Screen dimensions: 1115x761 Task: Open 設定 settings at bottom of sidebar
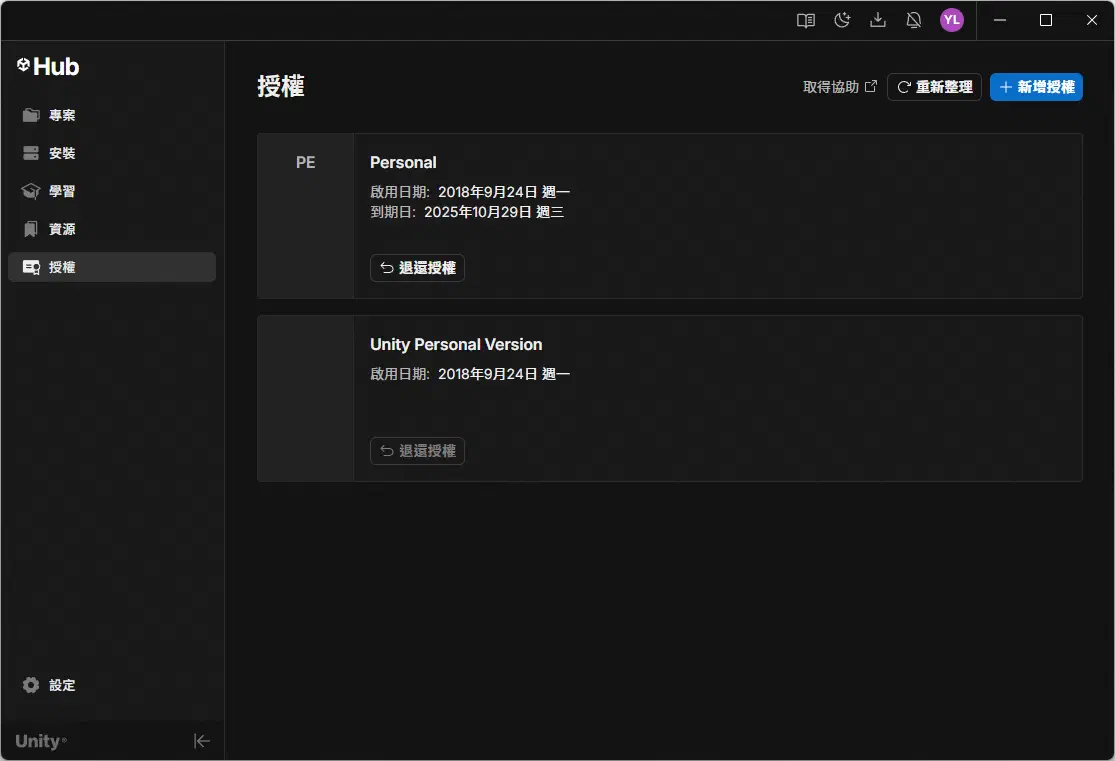(x=49, y=685)
